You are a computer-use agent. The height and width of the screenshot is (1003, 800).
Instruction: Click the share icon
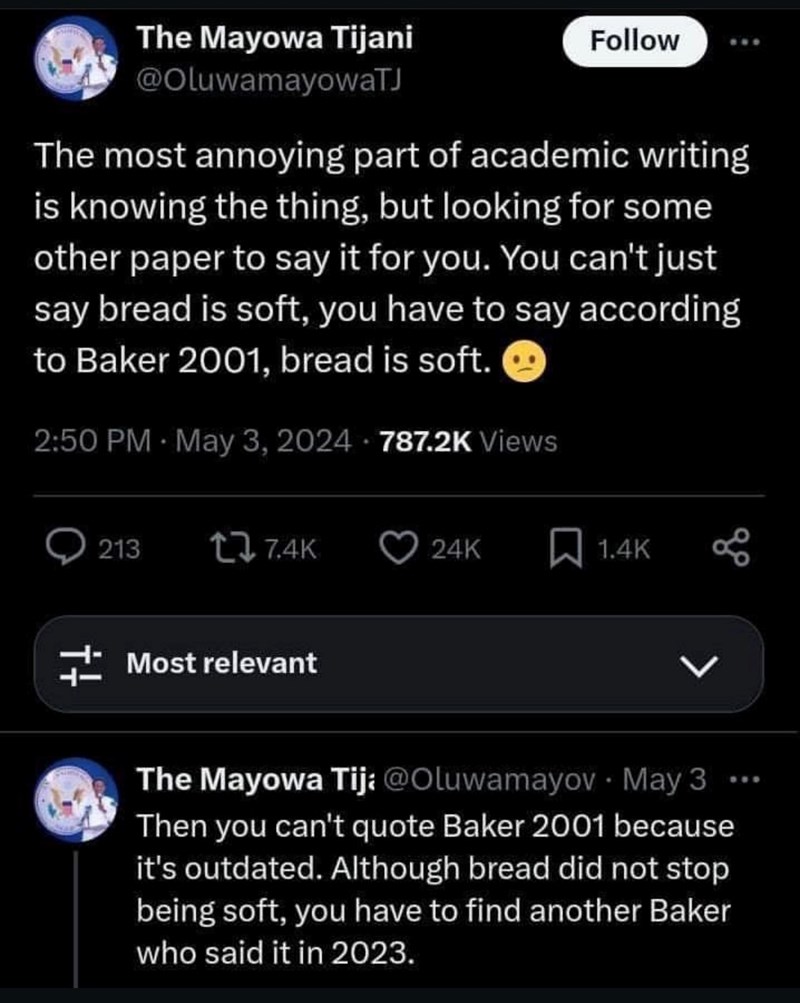tap(731, 546)
